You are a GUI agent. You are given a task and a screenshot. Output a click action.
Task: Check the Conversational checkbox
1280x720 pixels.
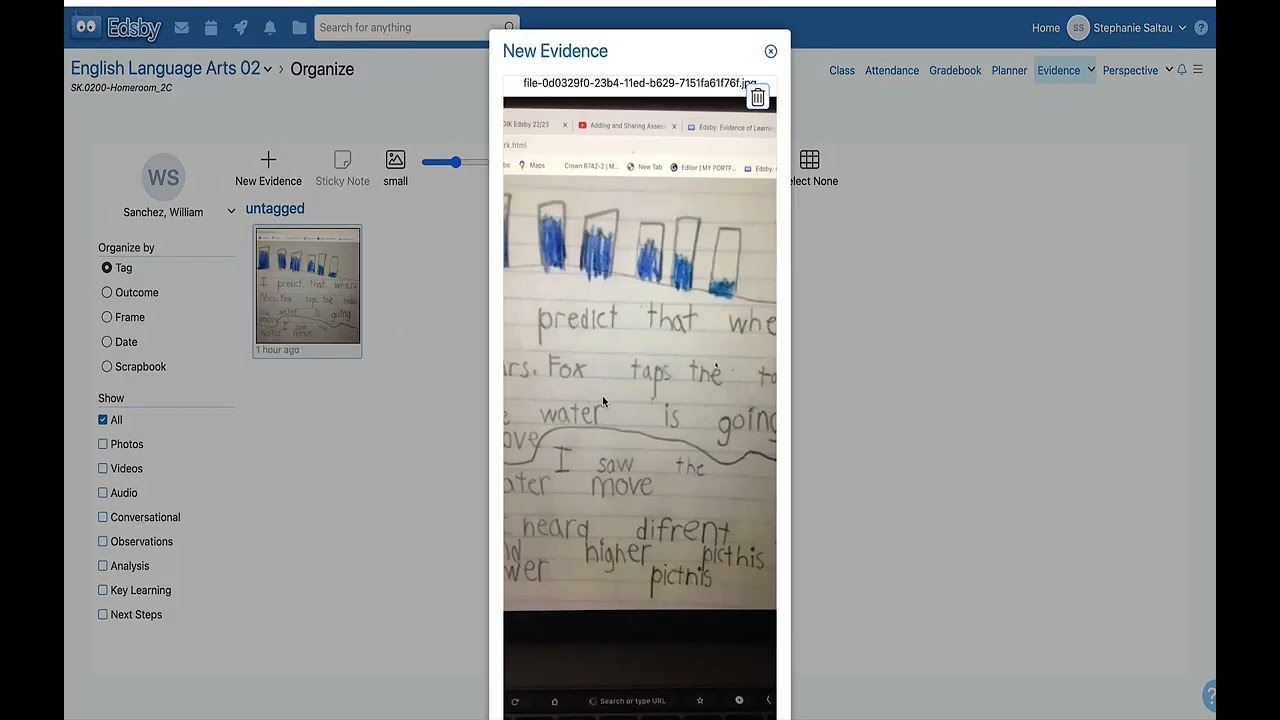click(x=103, y=517)
